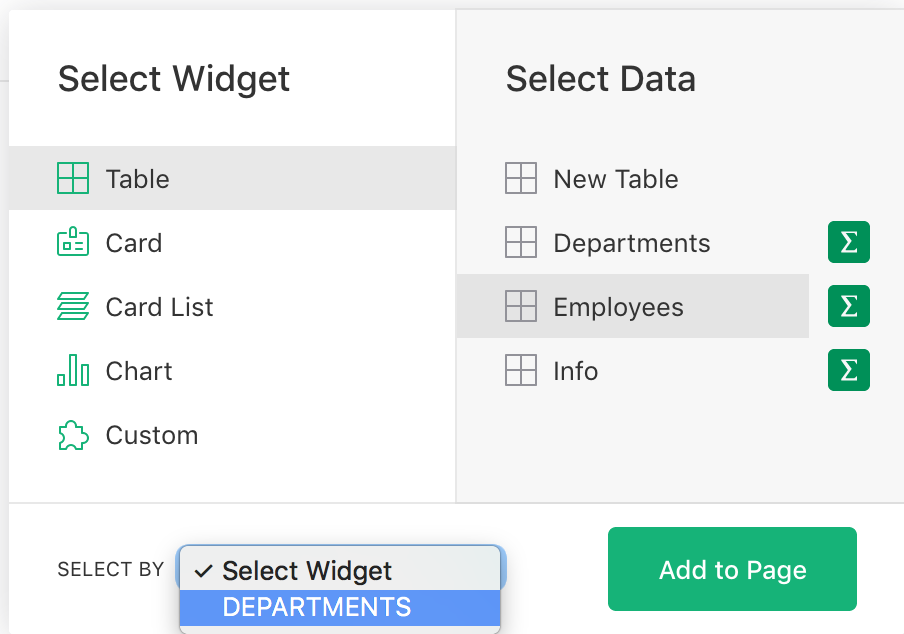Select the highlighted Employees row
This screenshot has height=634, width=904.
[618, 306]
